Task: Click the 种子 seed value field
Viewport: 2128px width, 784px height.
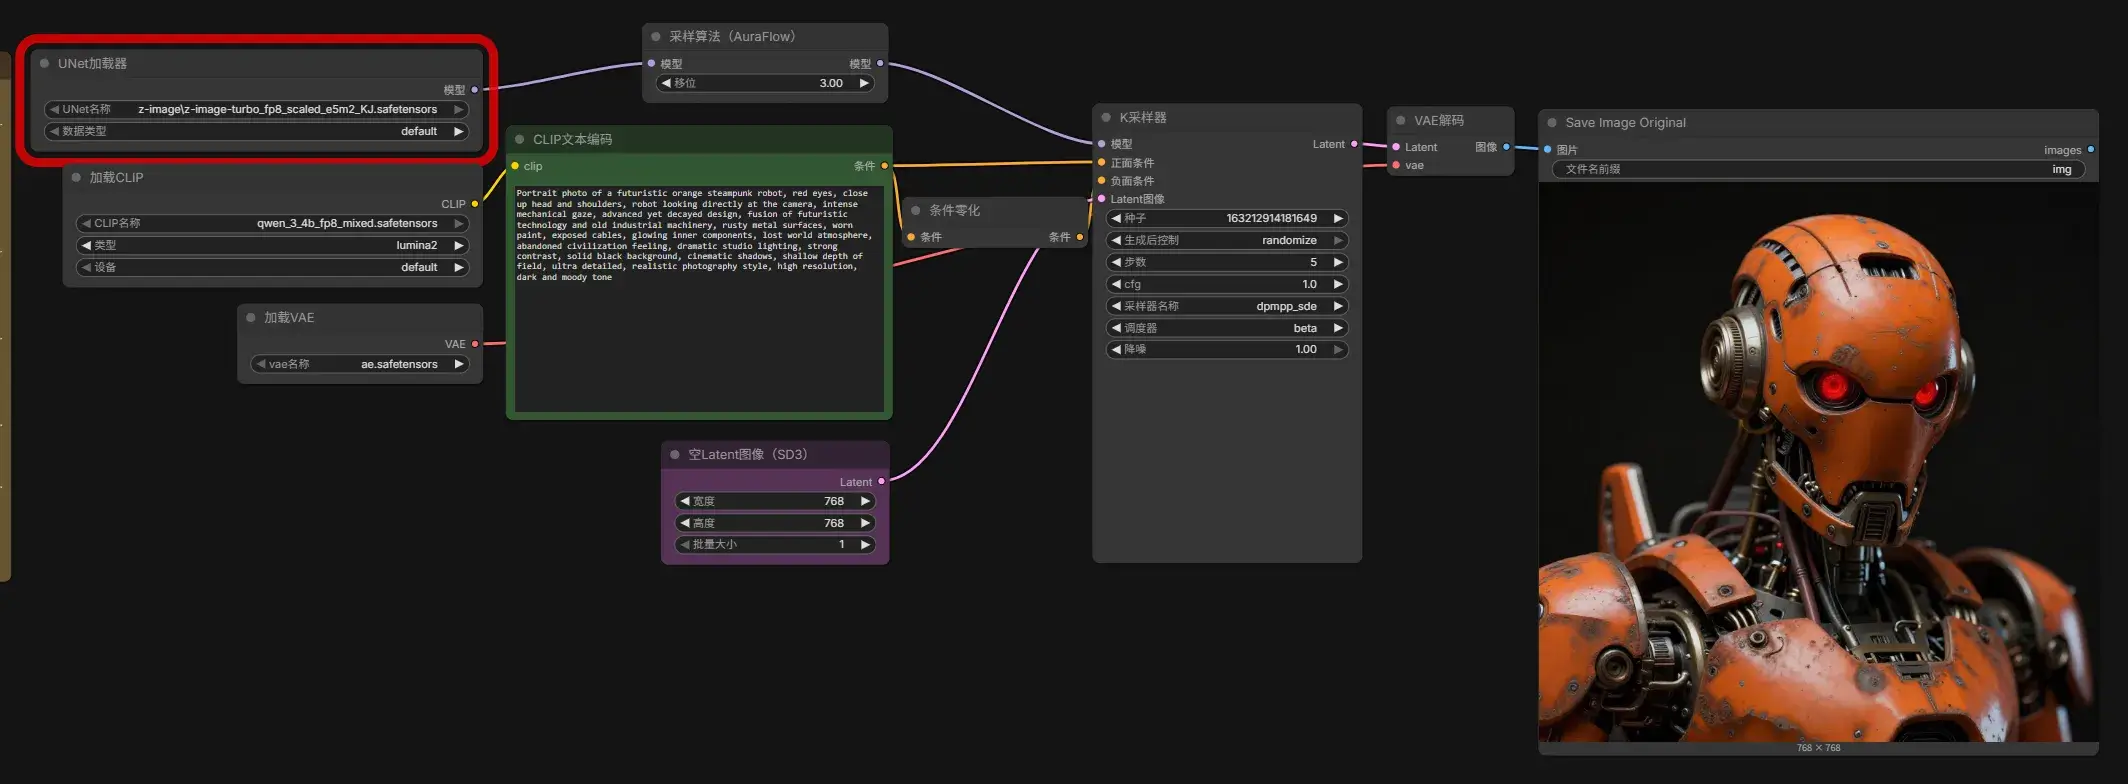Action: [x=1227, y=218]
